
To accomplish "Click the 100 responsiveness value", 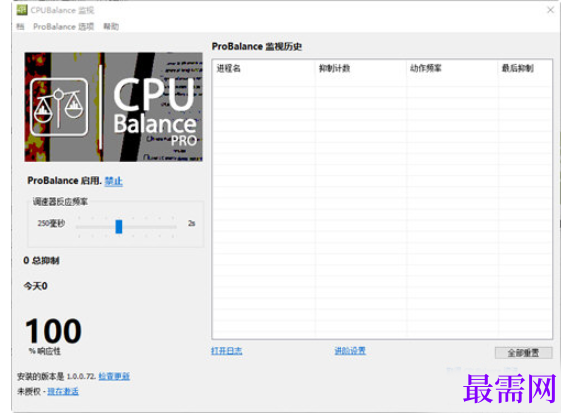I will (x=53, y=331).
